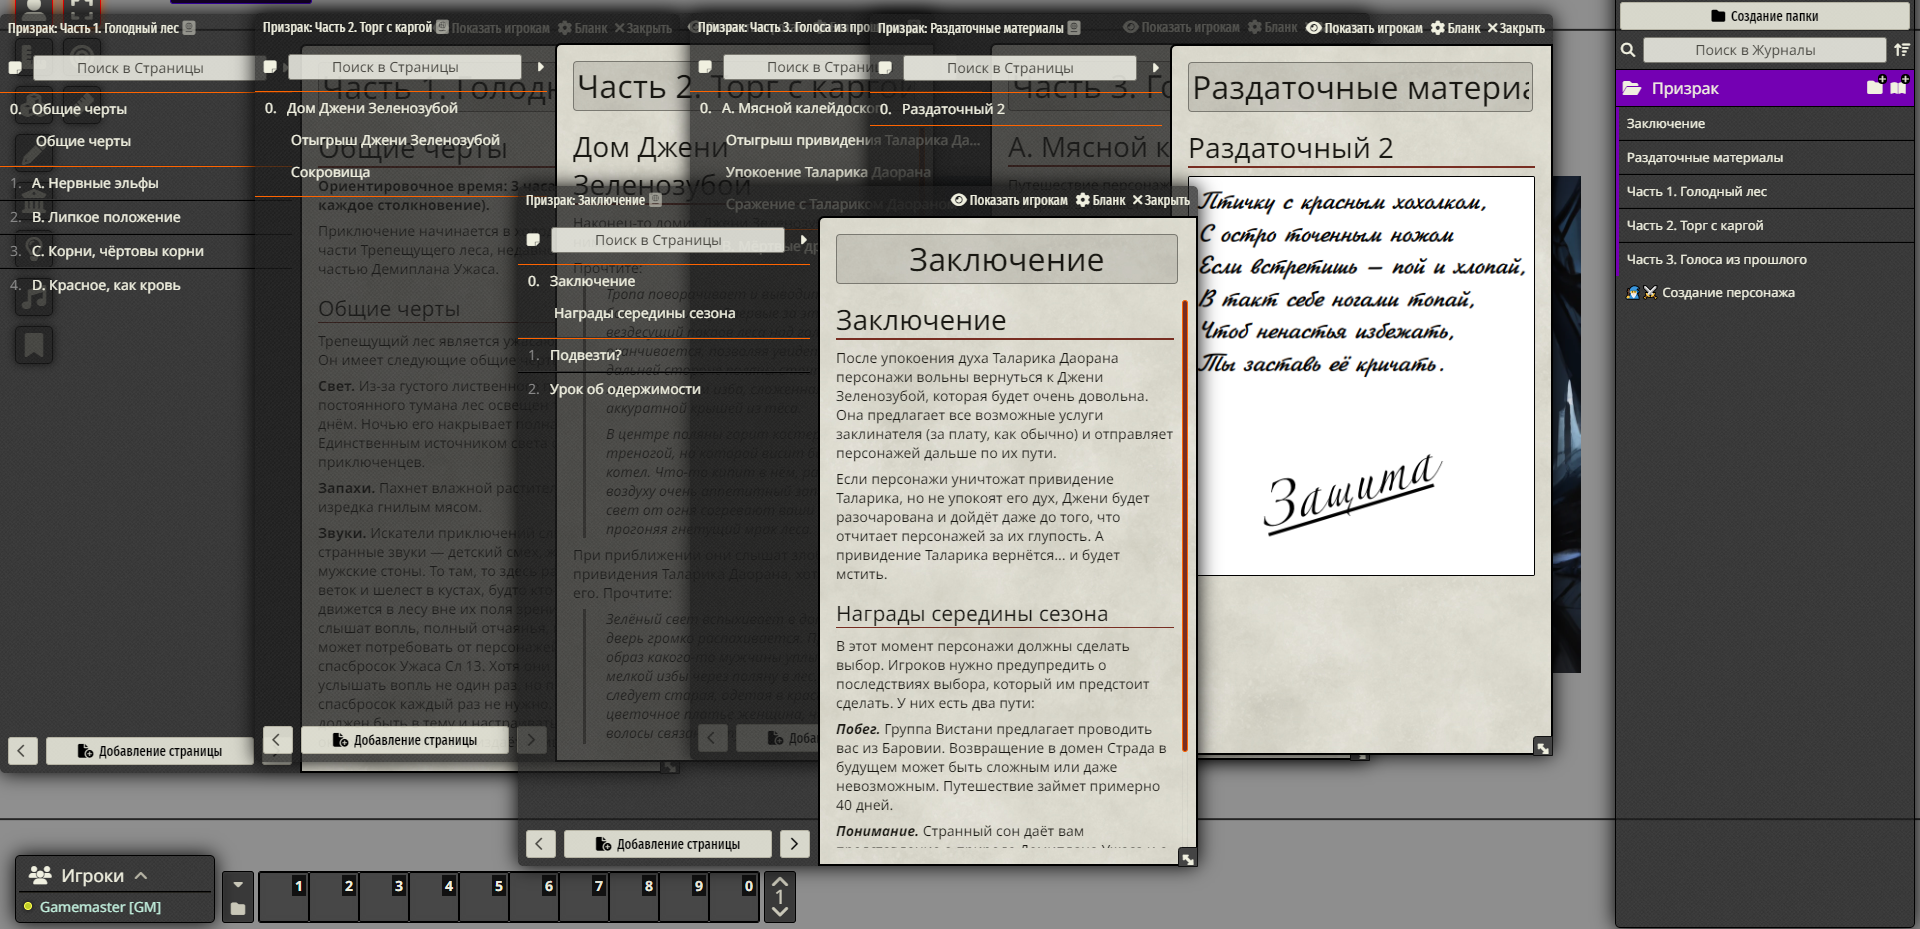Collapse the sidebar arrow in Раздаточные материалы window

pos(1156,68)
